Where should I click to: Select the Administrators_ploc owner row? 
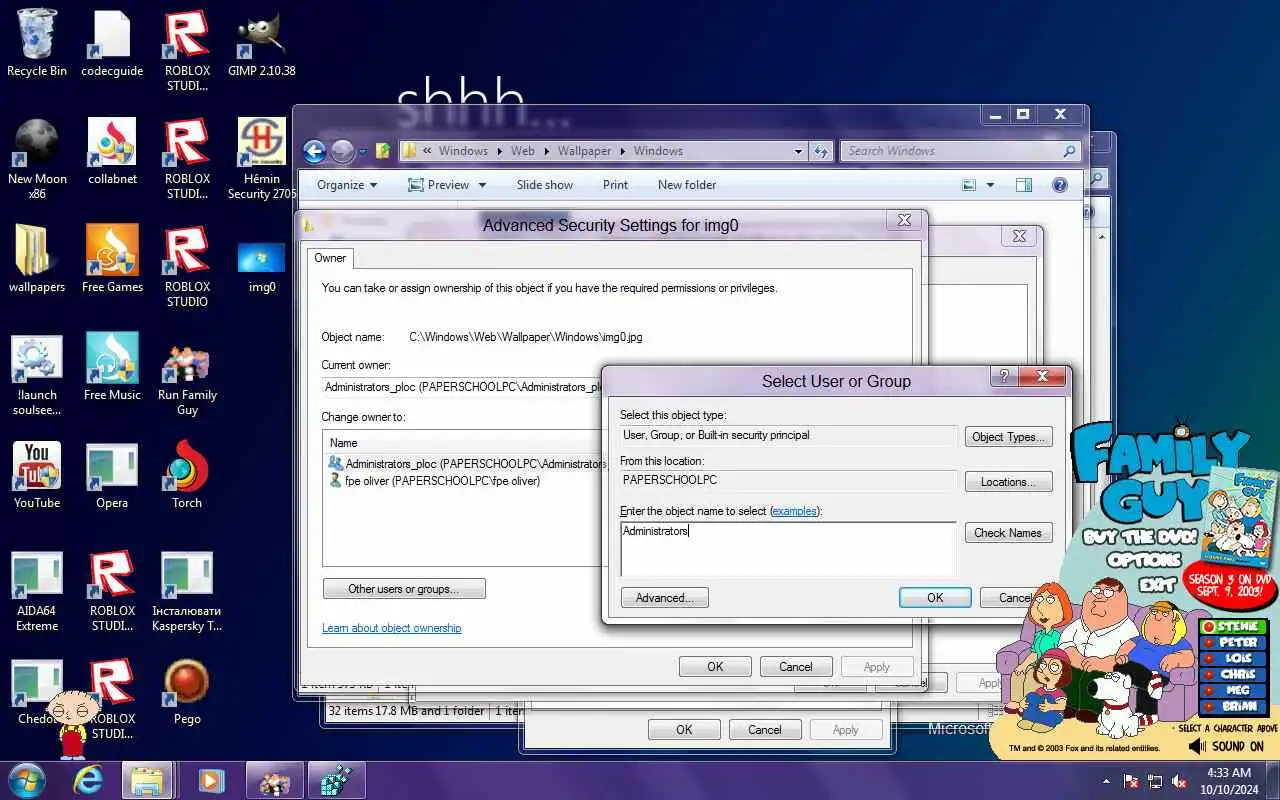tap(466, 464)
